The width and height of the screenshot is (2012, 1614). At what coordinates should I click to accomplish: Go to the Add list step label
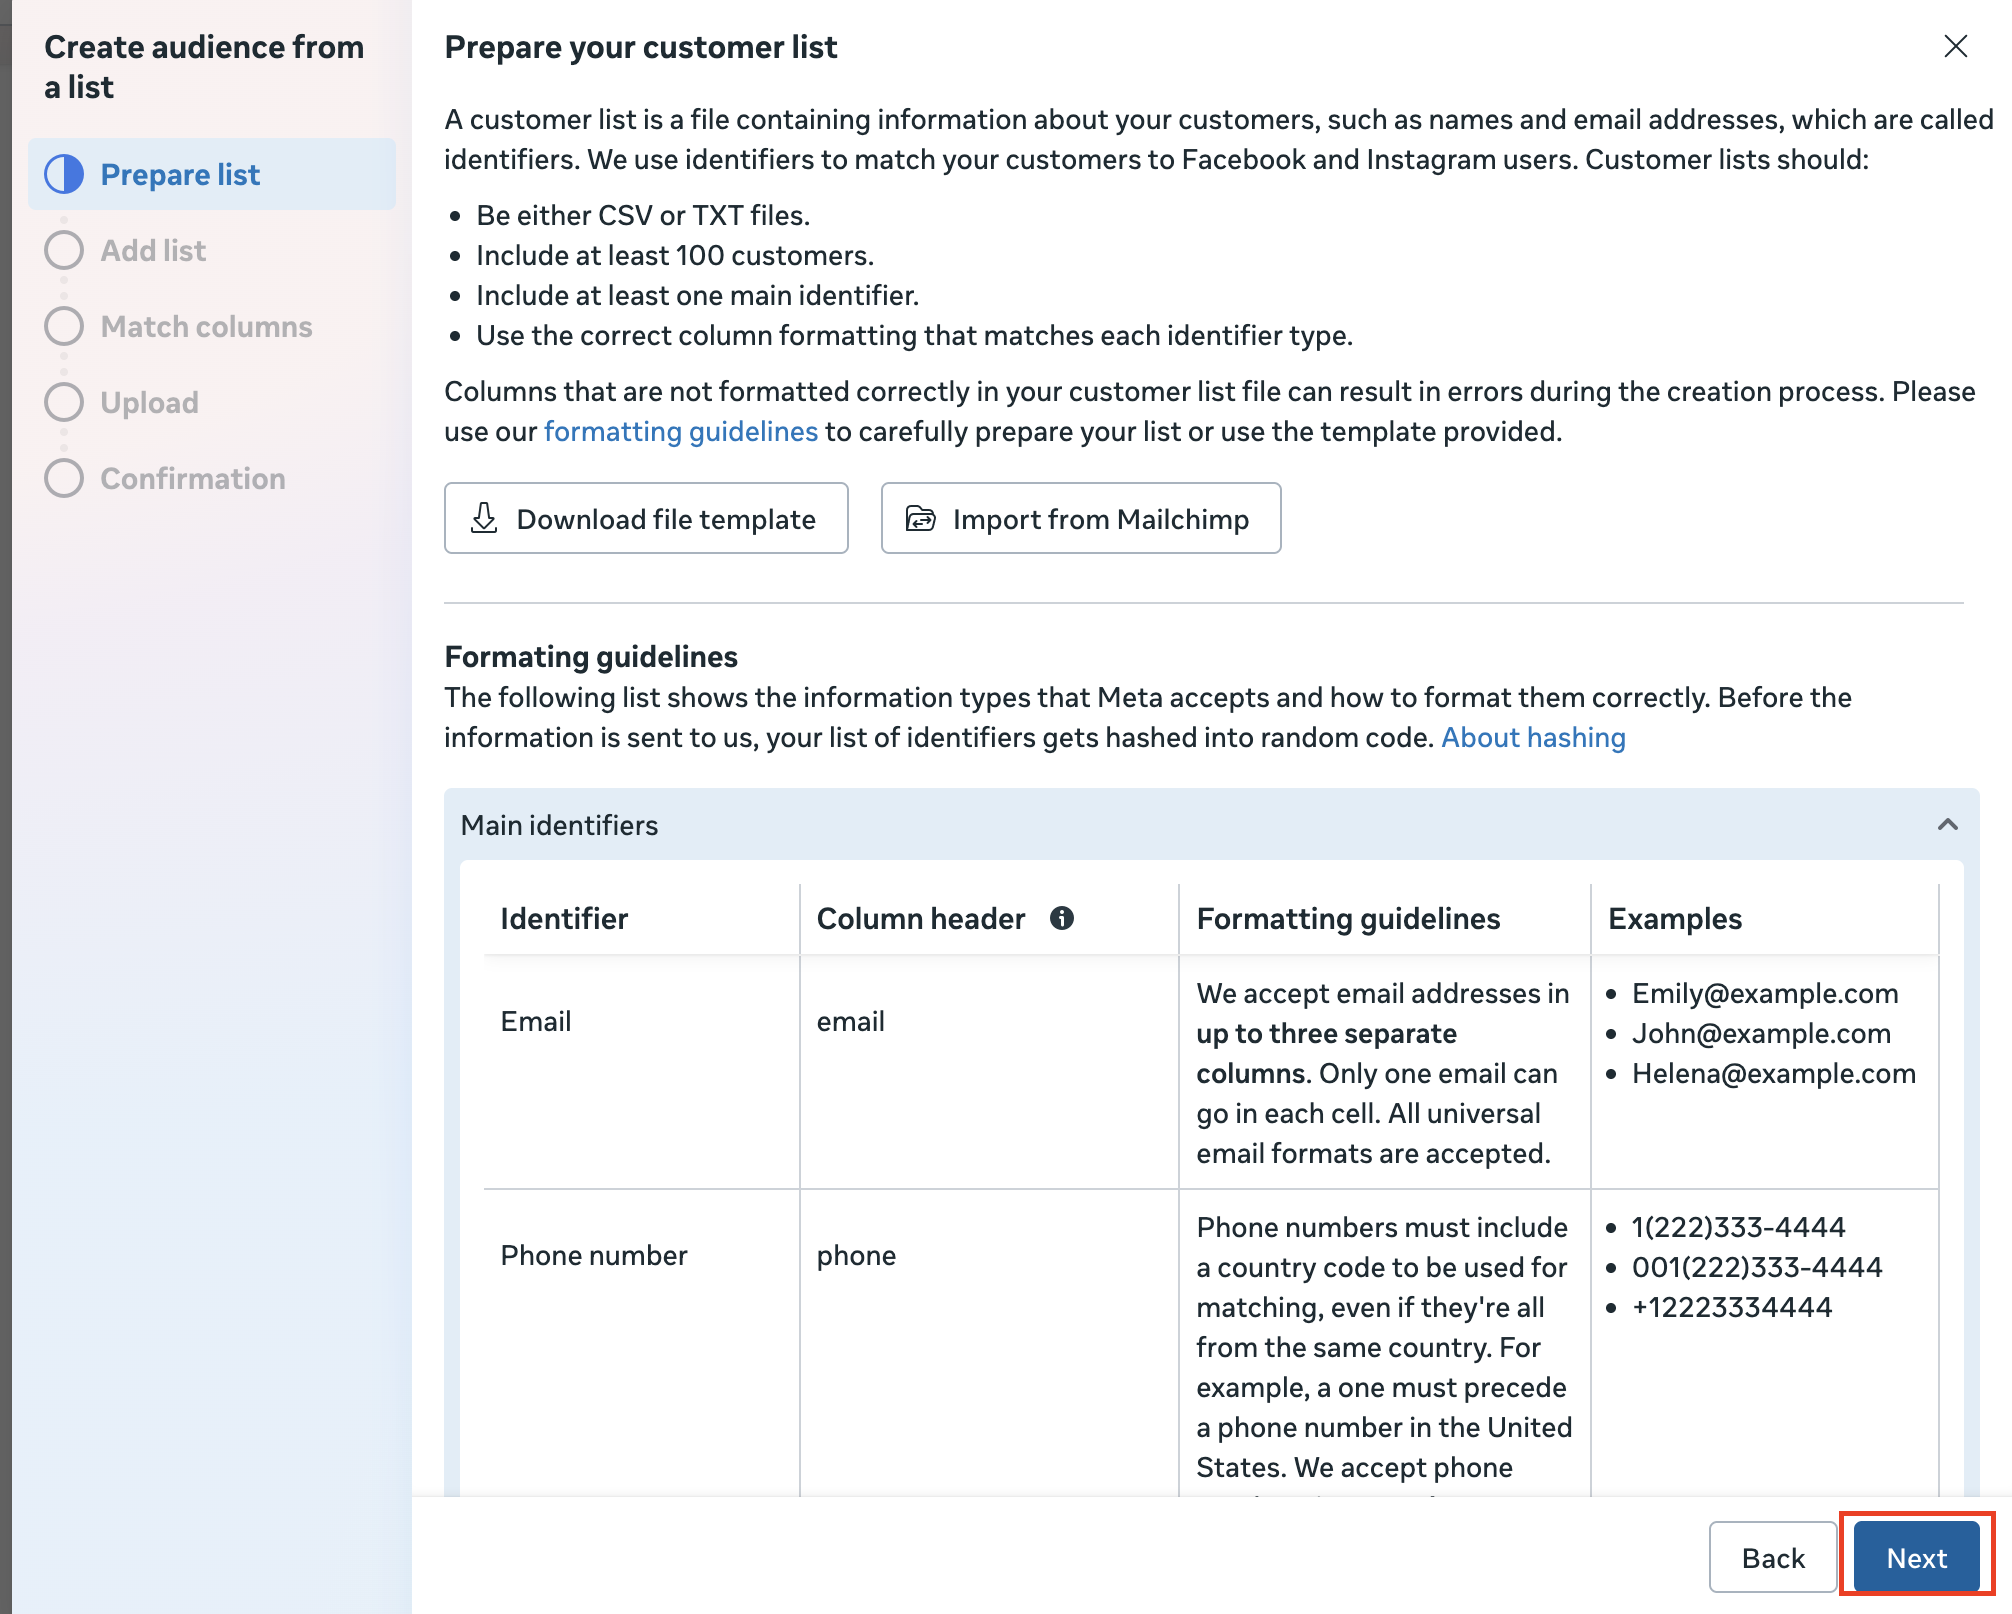pyautogui.click(x=153, y=250)
